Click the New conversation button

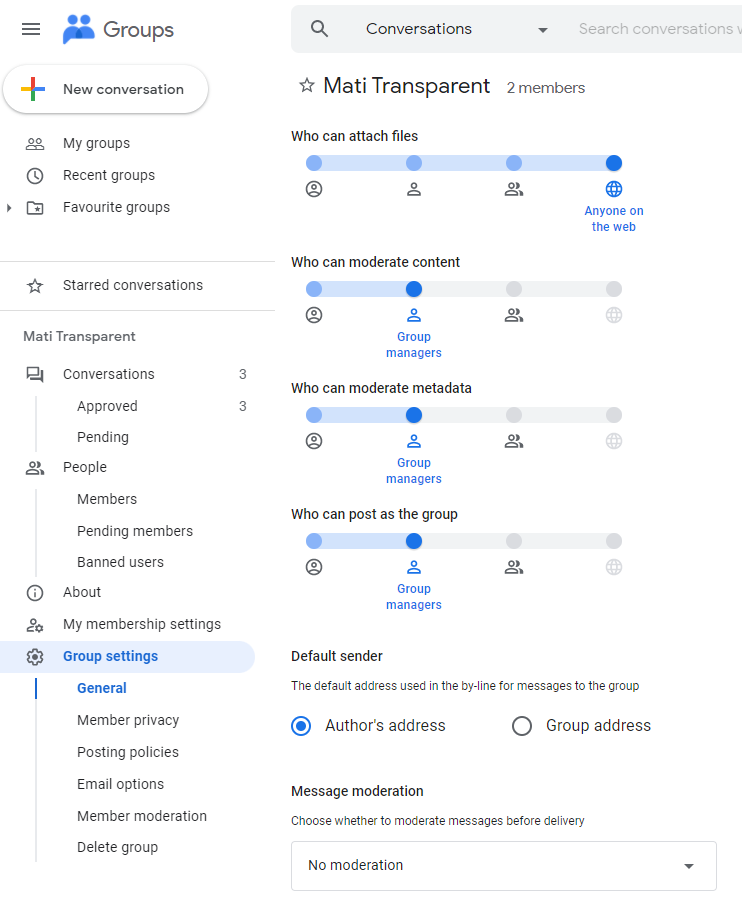pyautogui.click(x=106, y=89)
